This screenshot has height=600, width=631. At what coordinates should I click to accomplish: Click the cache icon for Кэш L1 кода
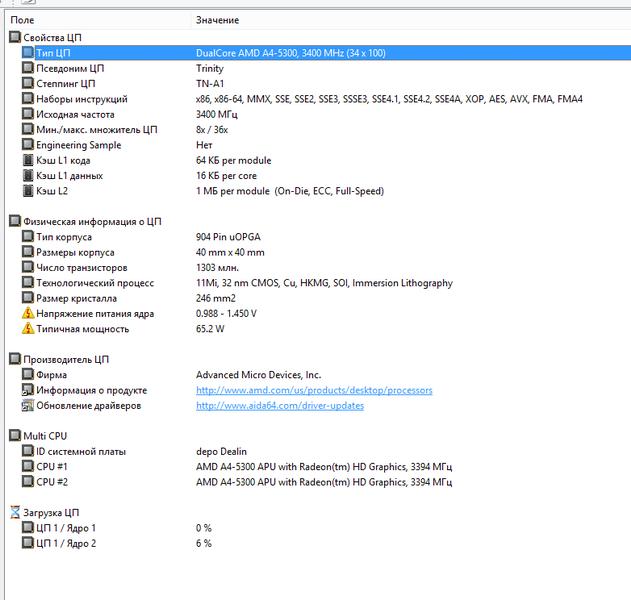pyautogui.click(x=28, y=160)
